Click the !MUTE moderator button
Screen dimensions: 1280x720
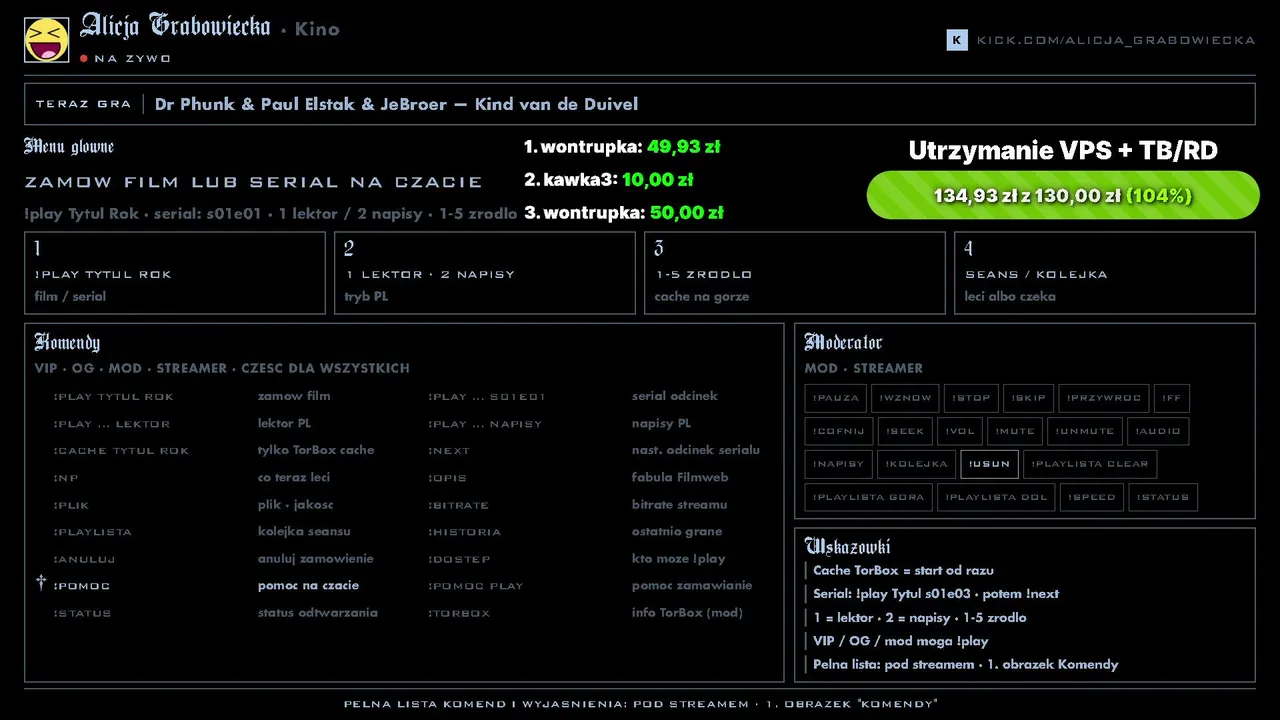pyautogui.click(x=1015, y=431)
